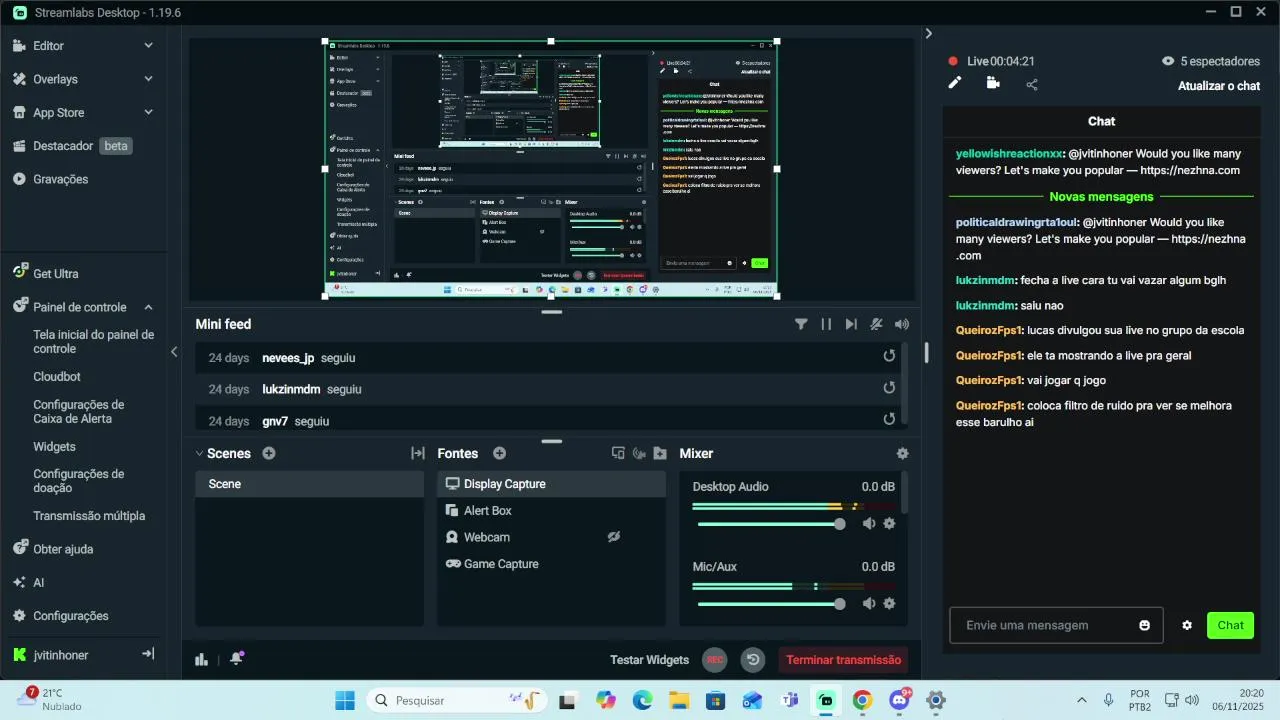Open Configurações de Caixa de Alerta
The width and height of the screenshot is (1280, 720).
(78, 412)
